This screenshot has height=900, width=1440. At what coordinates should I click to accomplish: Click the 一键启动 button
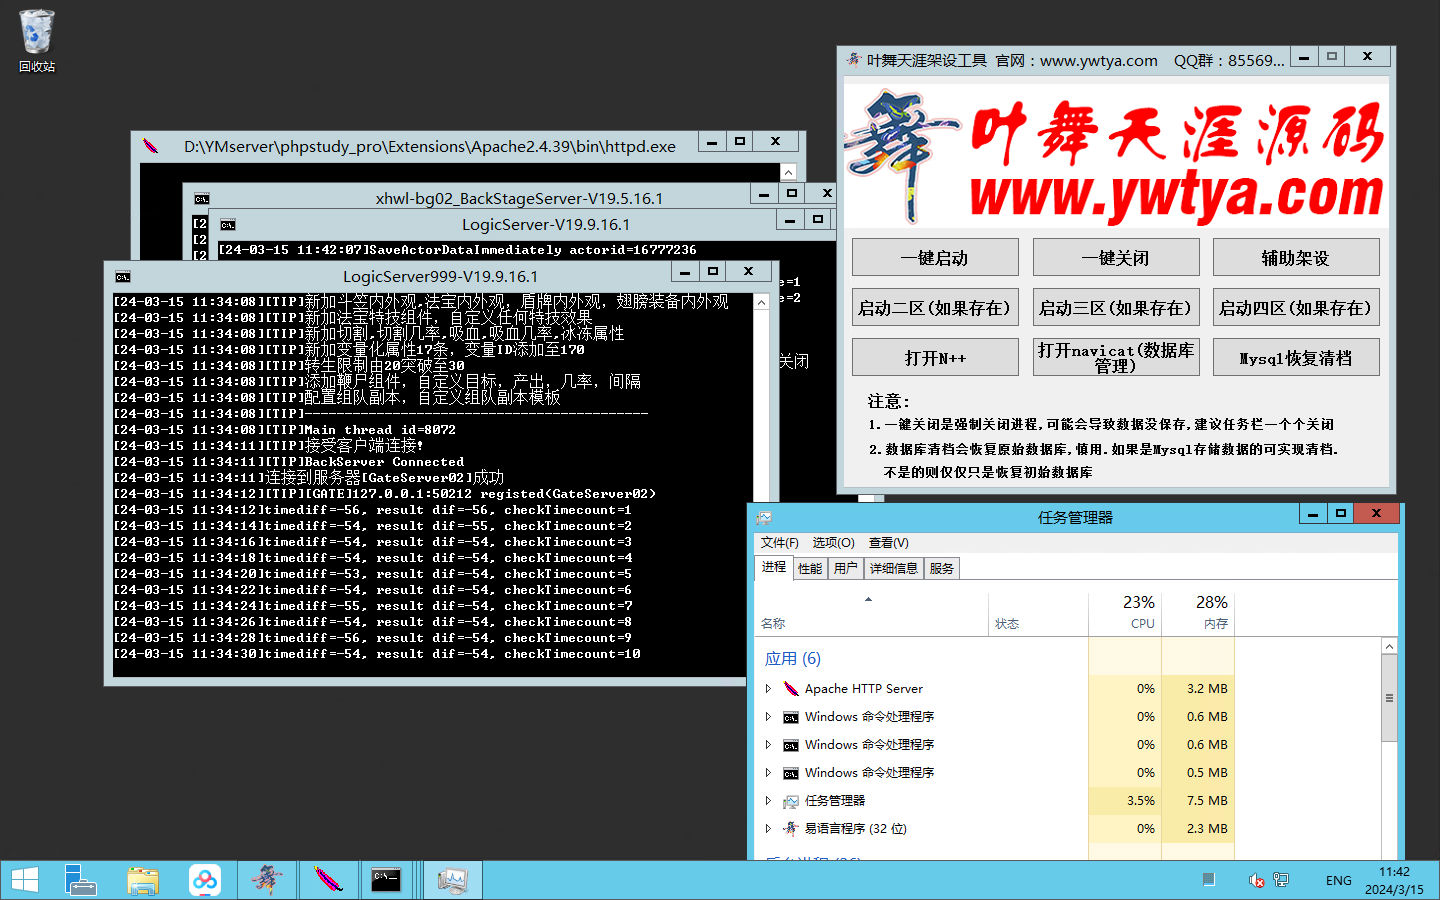click(935, 257)
